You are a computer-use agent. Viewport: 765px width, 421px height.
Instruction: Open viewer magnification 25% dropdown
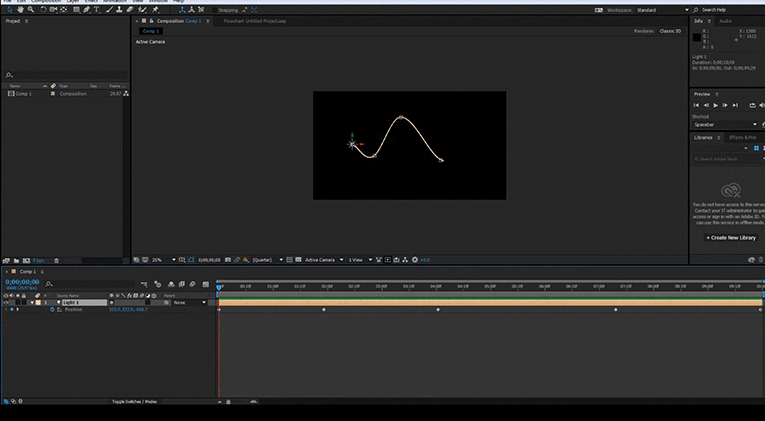(x=164, y=260)
